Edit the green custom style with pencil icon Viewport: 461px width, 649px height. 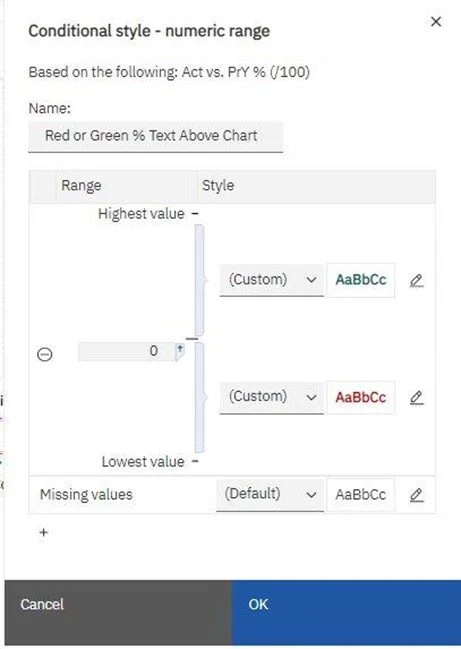tap(416, 280)
